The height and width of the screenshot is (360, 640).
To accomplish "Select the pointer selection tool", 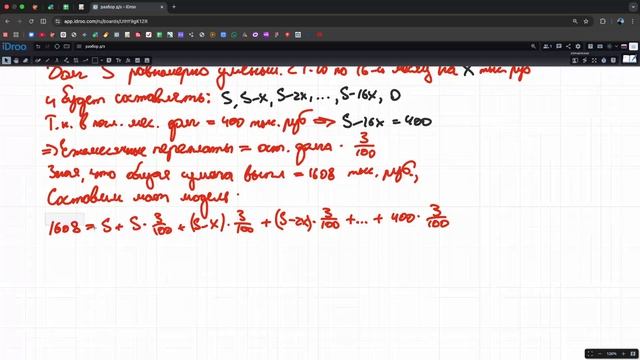I will [x=6, y=60].
